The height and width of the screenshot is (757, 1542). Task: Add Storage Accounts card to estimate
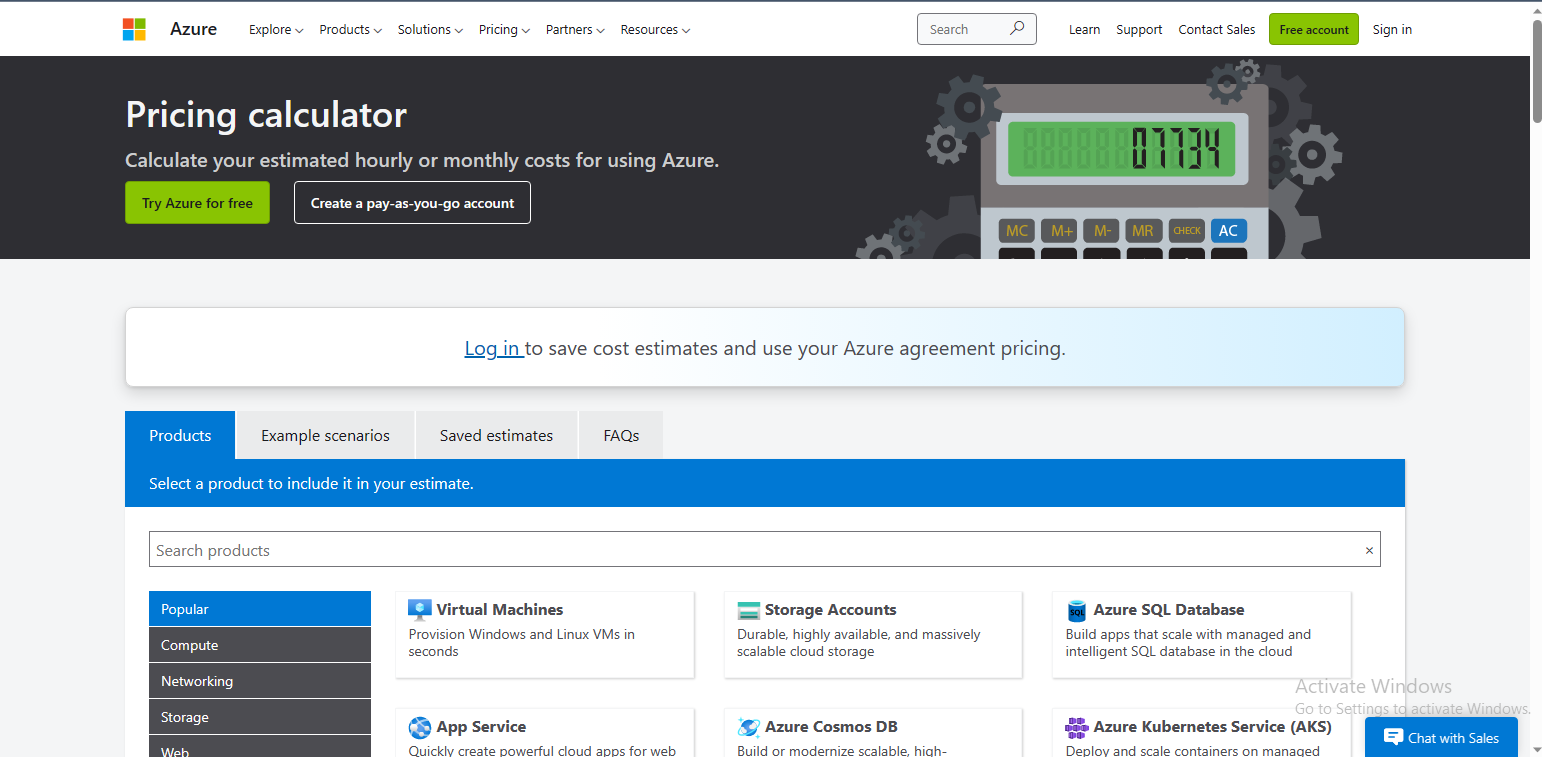(873, 634)
